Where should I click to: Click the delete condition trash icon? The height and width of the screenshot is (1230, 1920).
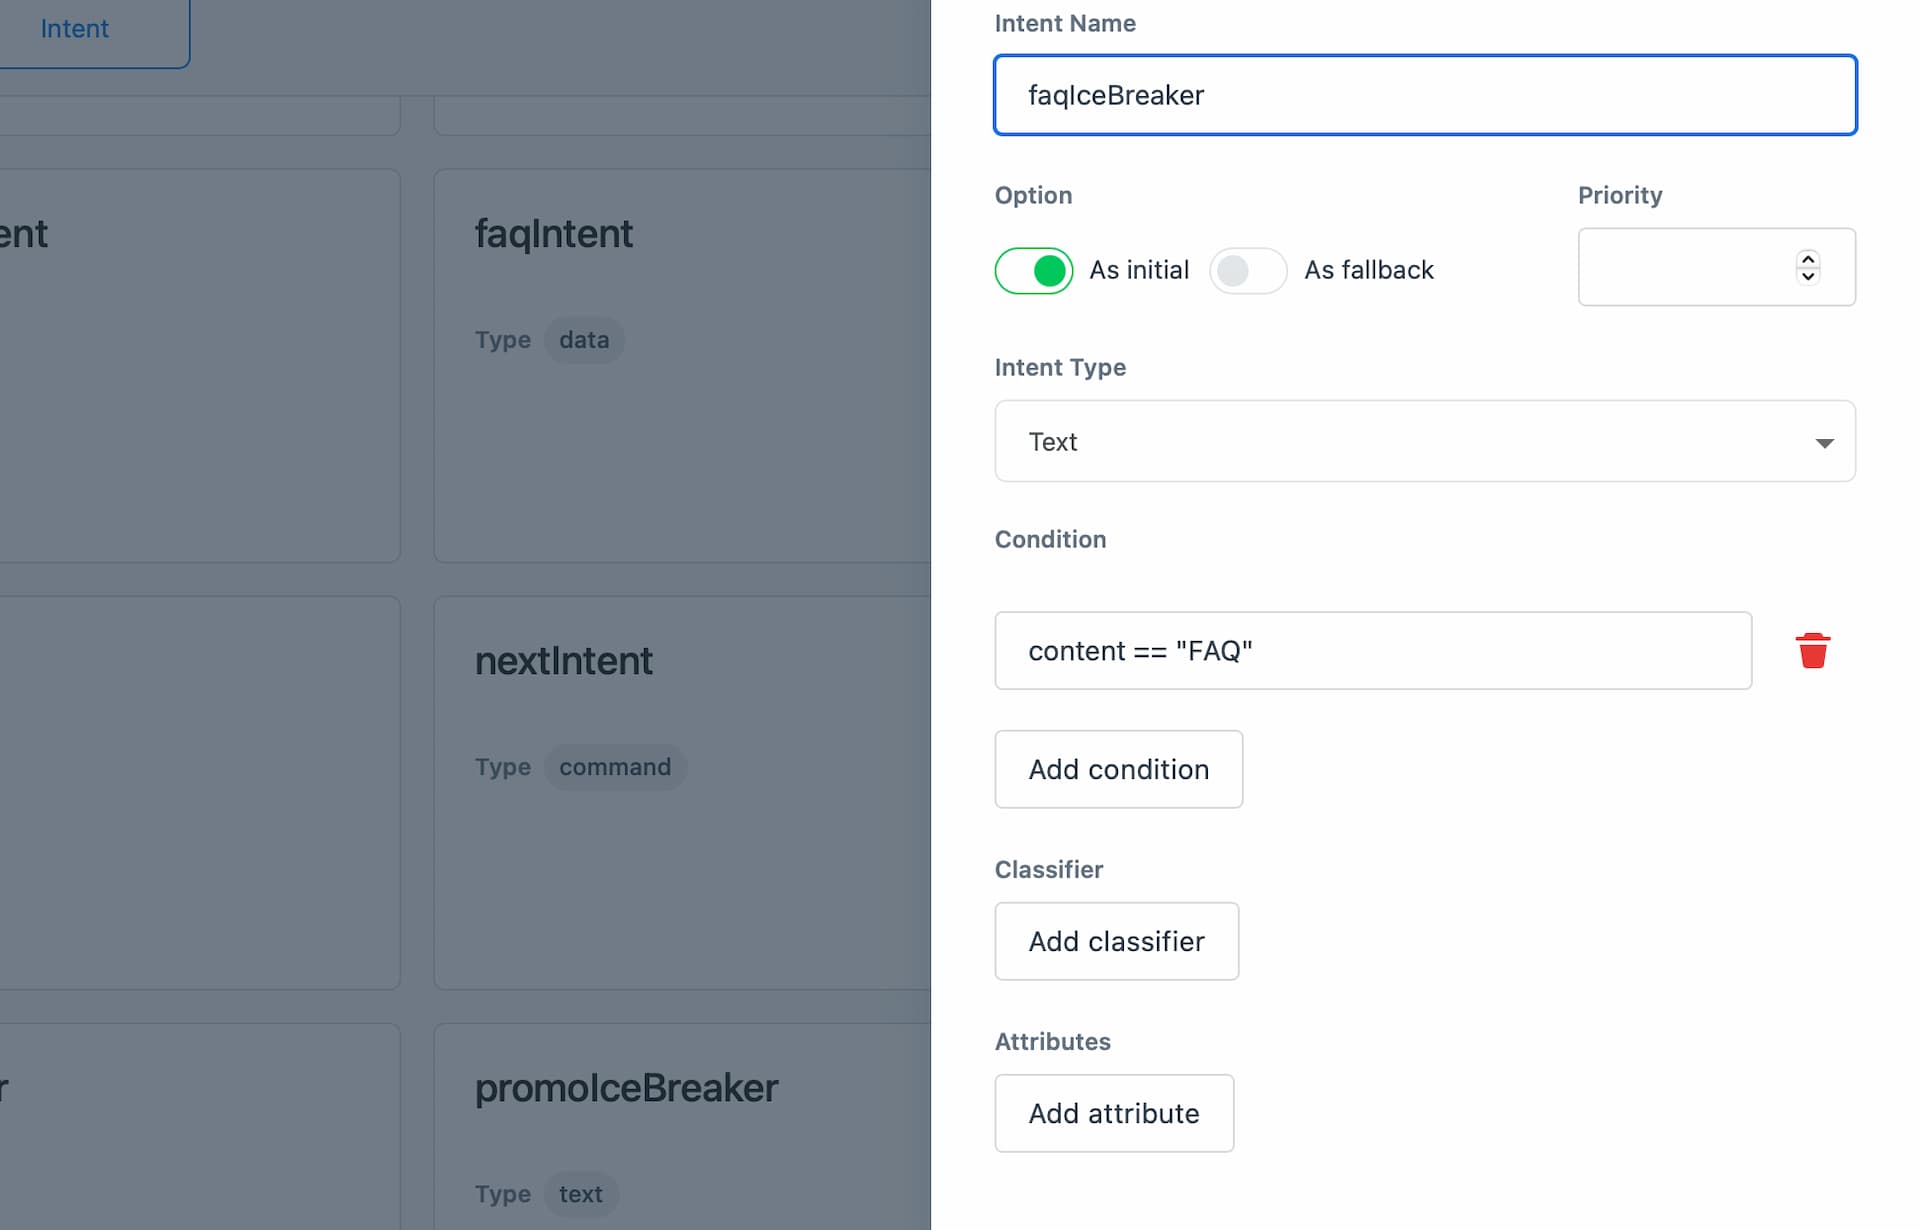[1812, 649]
